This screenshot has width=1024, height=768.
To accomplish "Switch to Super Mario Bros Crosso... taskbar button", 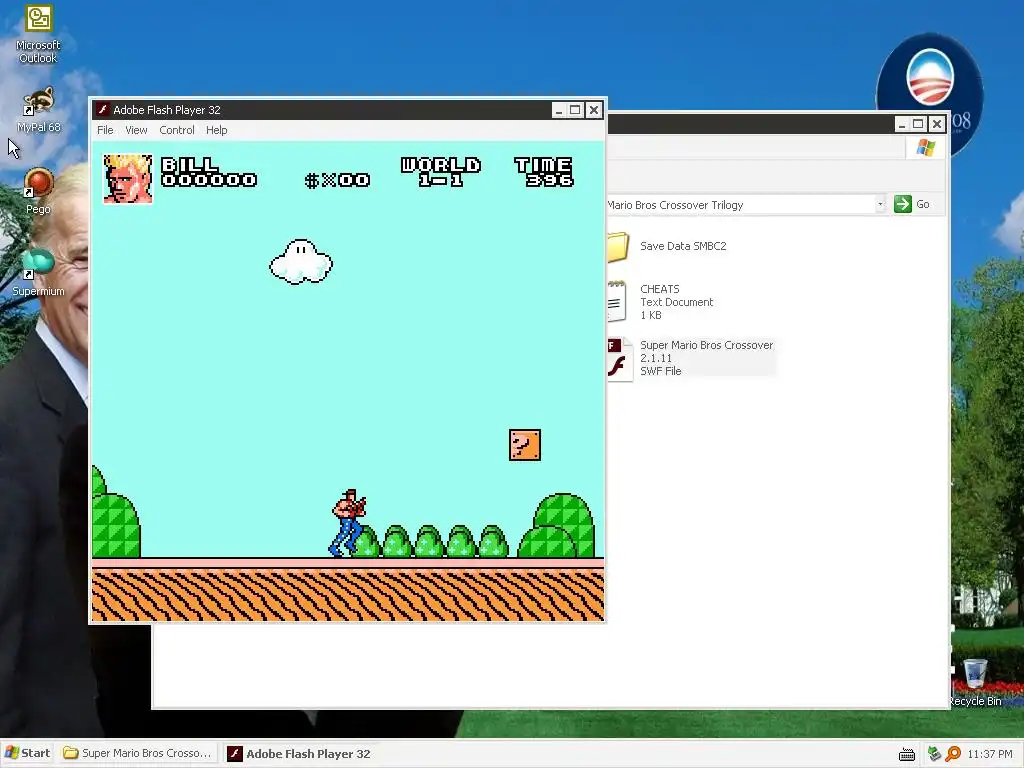I will click(x=138, y=753).
